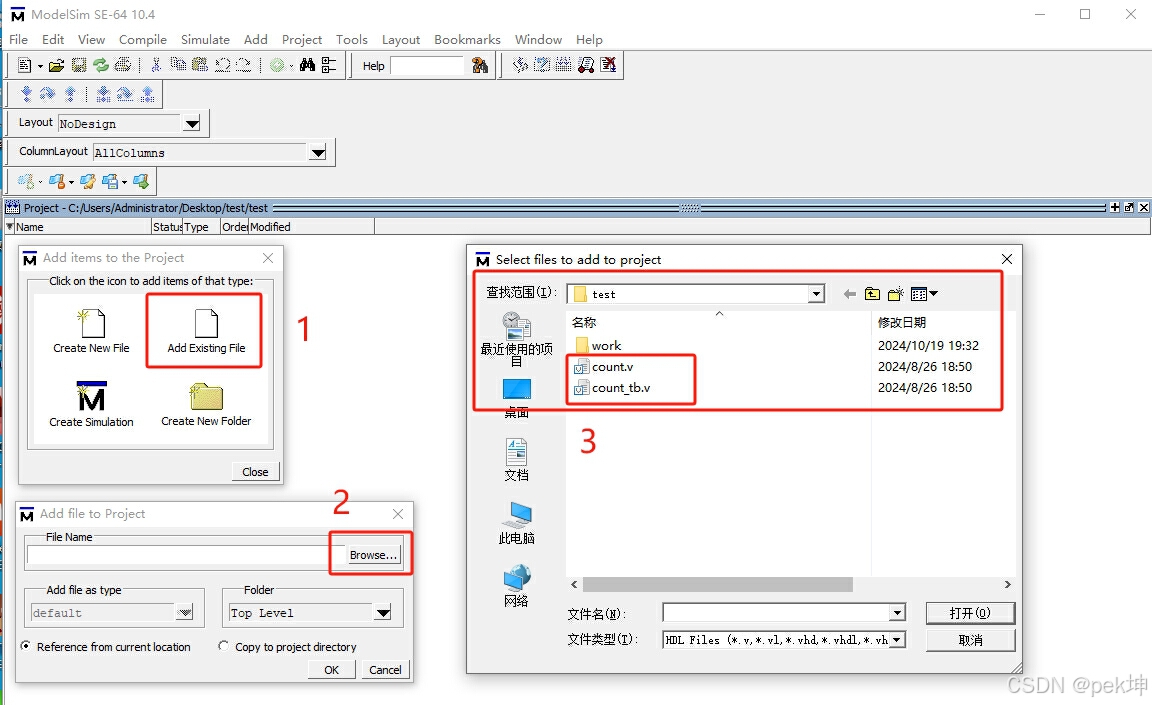Viewport: 1152px width, 705px height.
Task: Click the Step Out blue arrow icon
Action: pos(70,94)
